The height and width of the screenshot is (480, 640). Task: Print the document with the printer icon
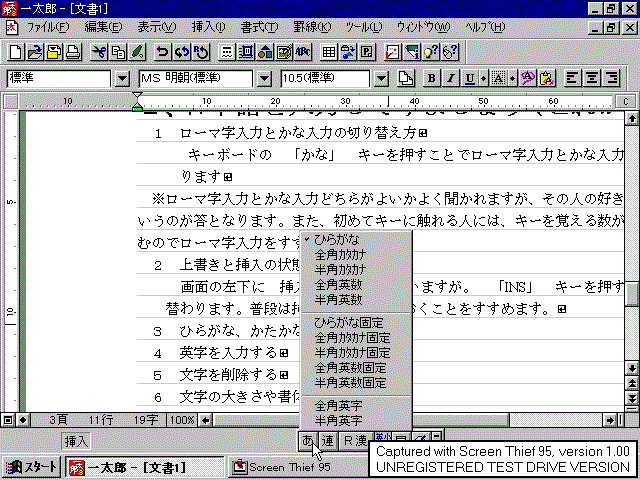coord(73,52)
